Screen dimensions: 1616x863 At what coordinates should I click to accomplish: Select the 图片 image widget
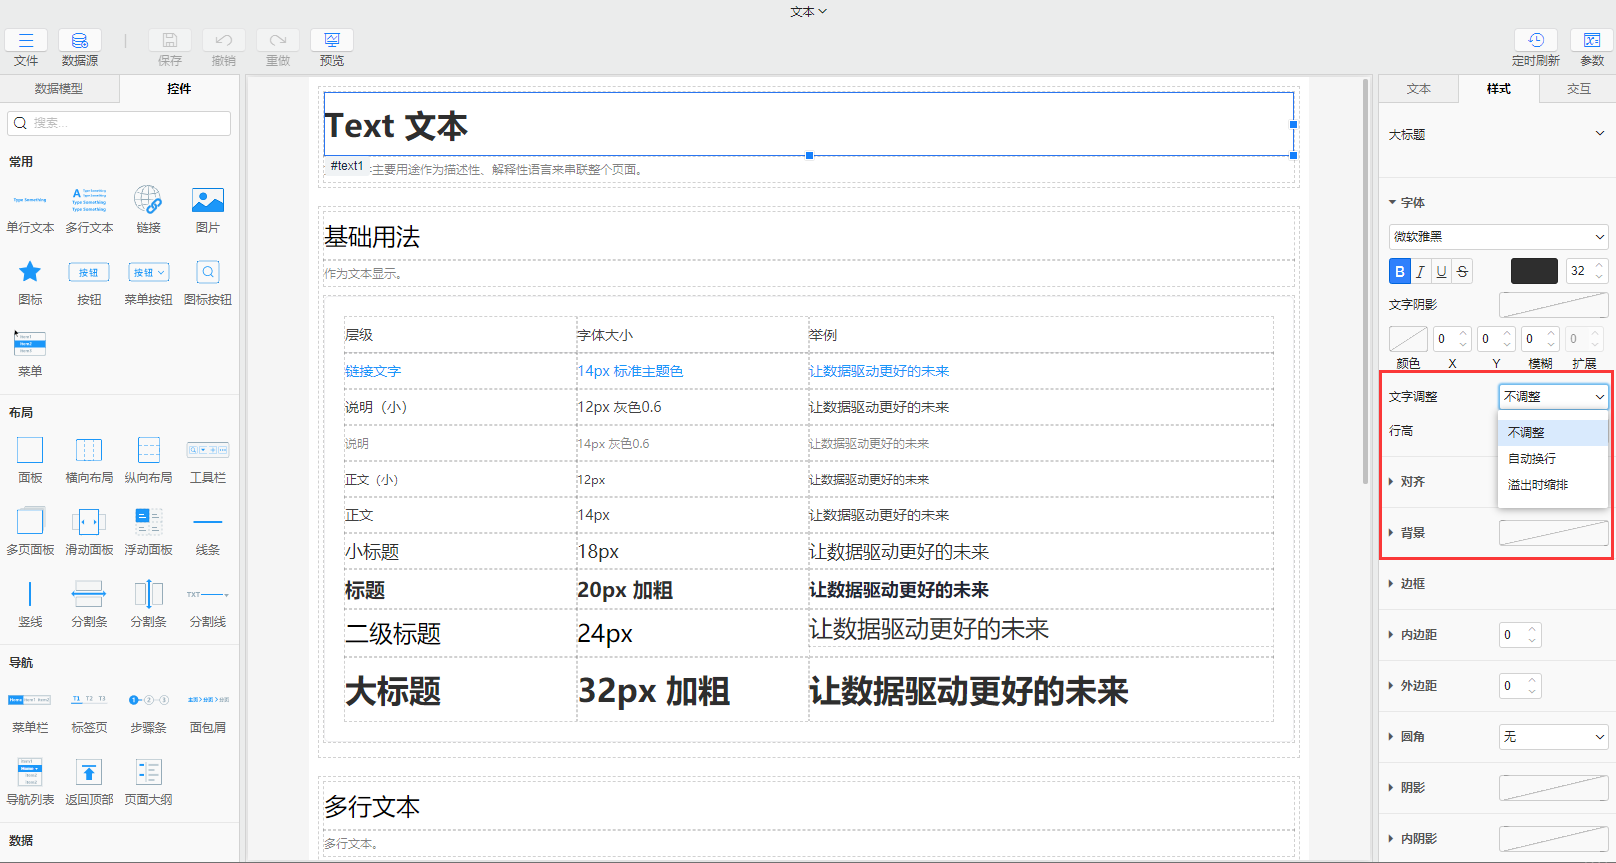point(208,201)
